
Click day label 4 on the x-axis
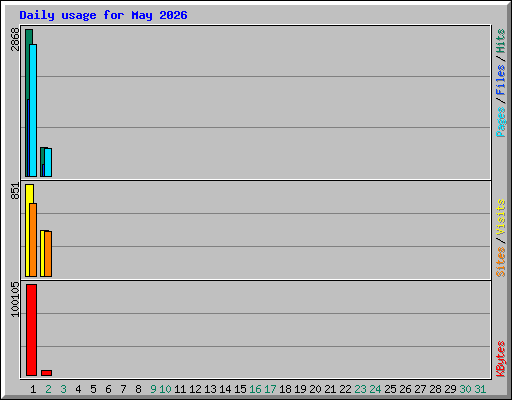point(78,389)
